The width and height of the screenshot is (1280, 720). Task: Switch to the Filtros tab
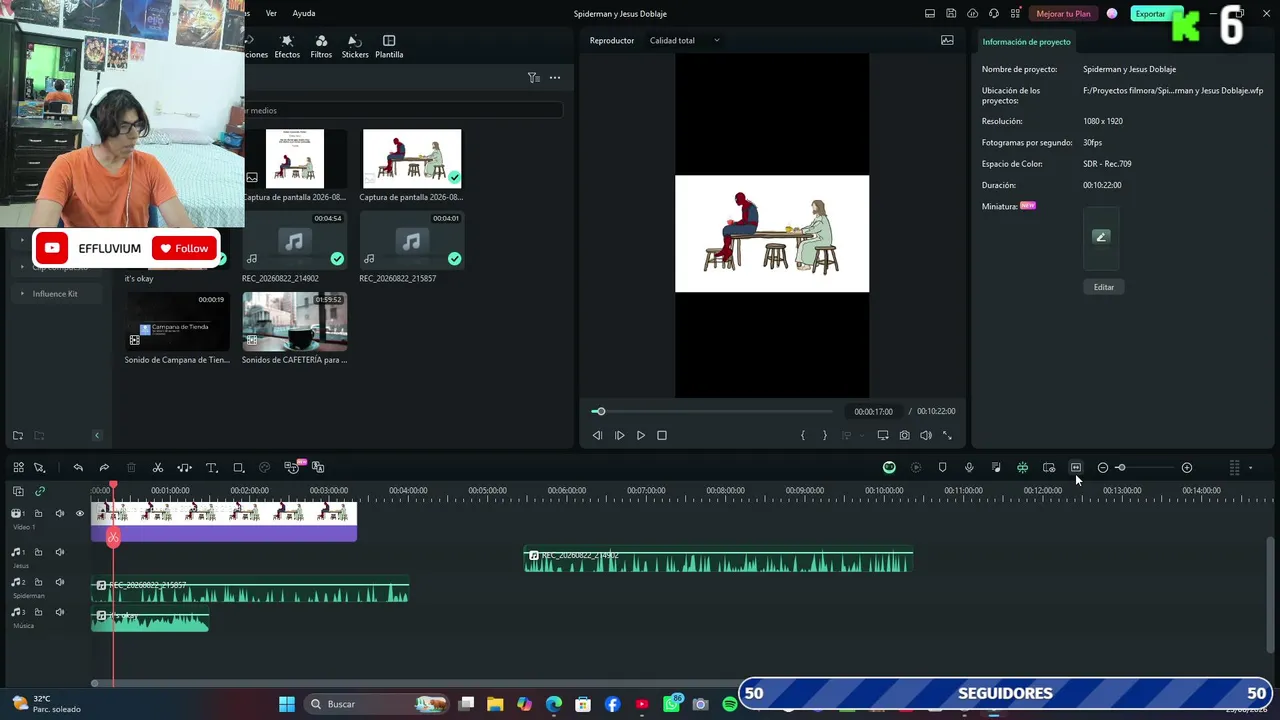click(321, 47)
